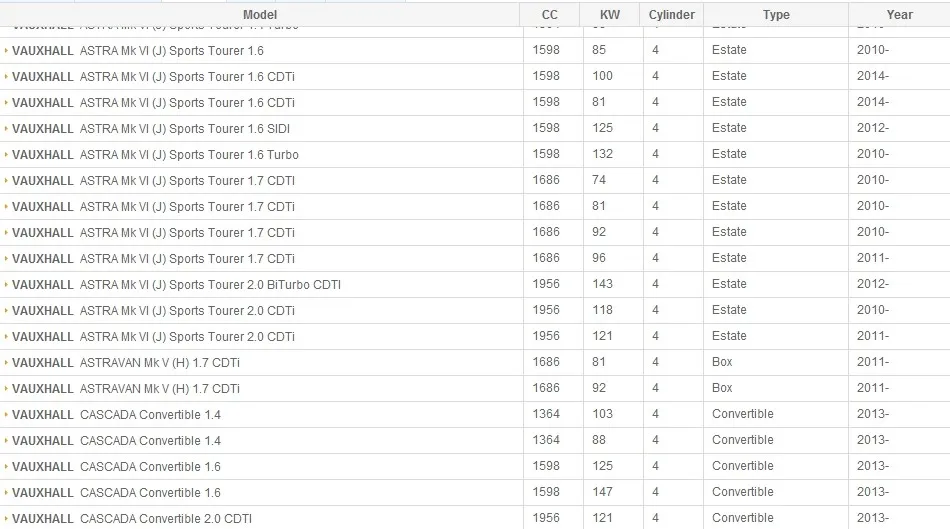This screenshot has height=529, width=950.
Task: Click year '2013-' in CASCADA 1.6 147 kW row
Action: [x=873, y=491]
